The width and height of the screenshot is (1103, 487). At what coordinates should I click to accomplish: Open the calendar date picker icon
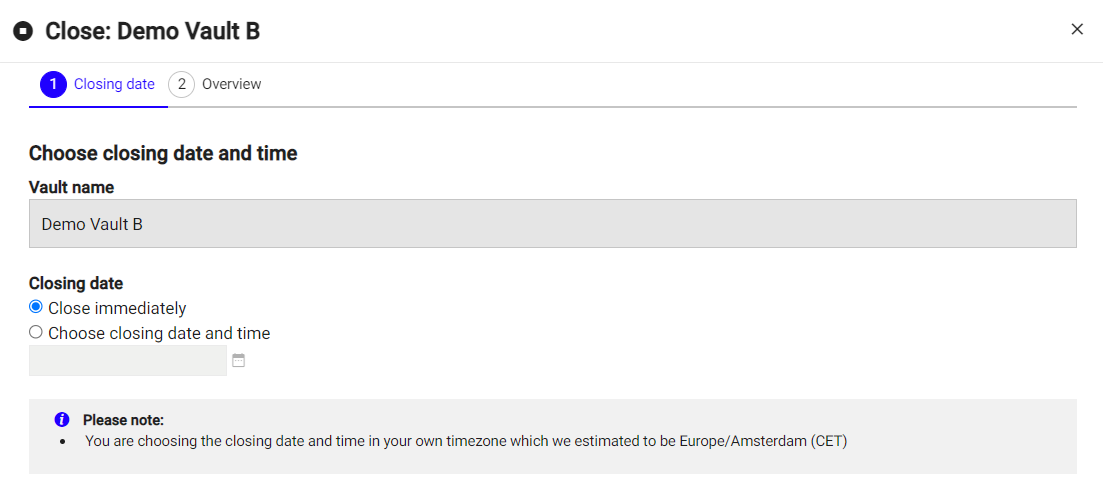(238, 360)
